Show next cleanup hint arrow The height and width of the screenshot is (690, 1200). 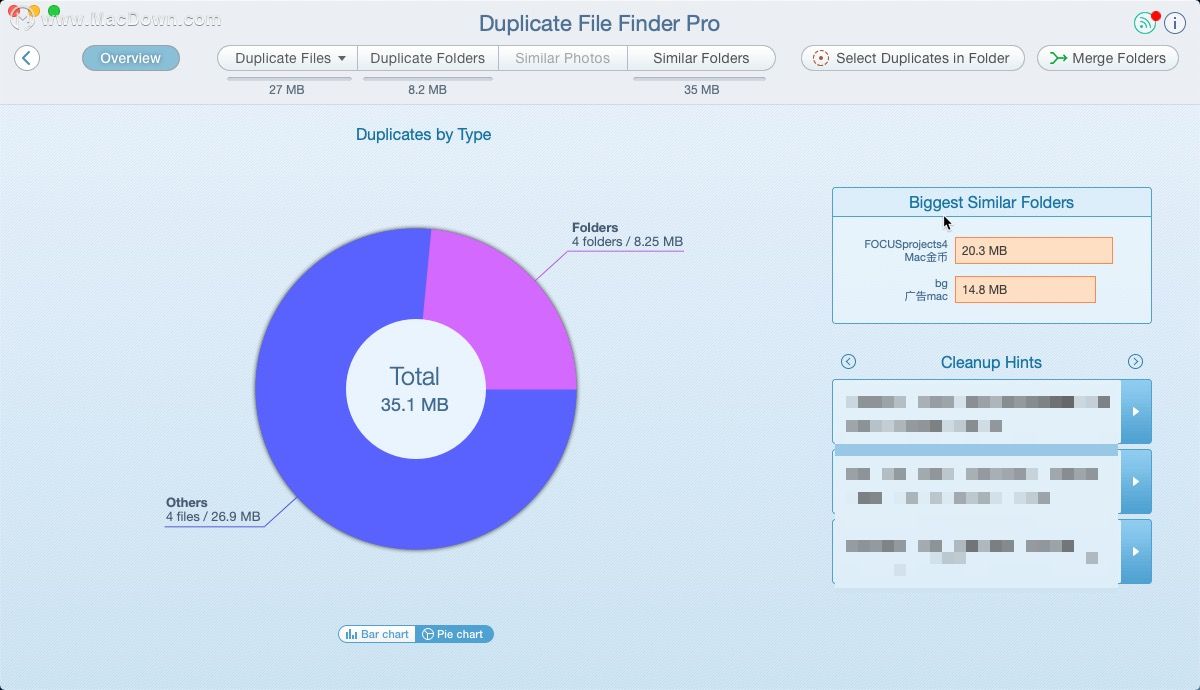[1135, 362]
